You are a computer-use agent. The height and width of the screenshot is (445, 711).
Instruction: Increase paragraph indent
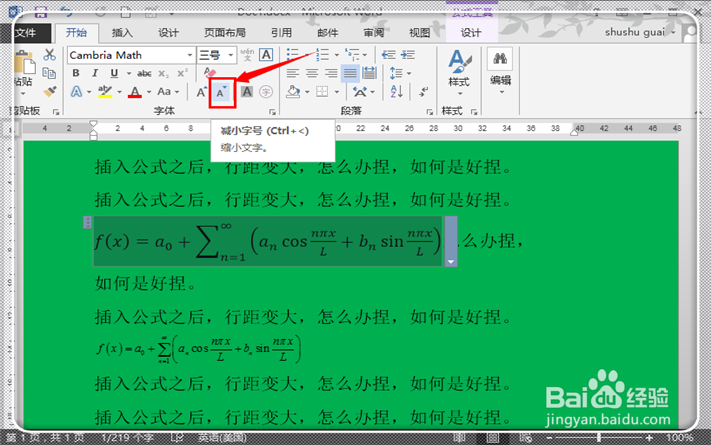point(408,55)
